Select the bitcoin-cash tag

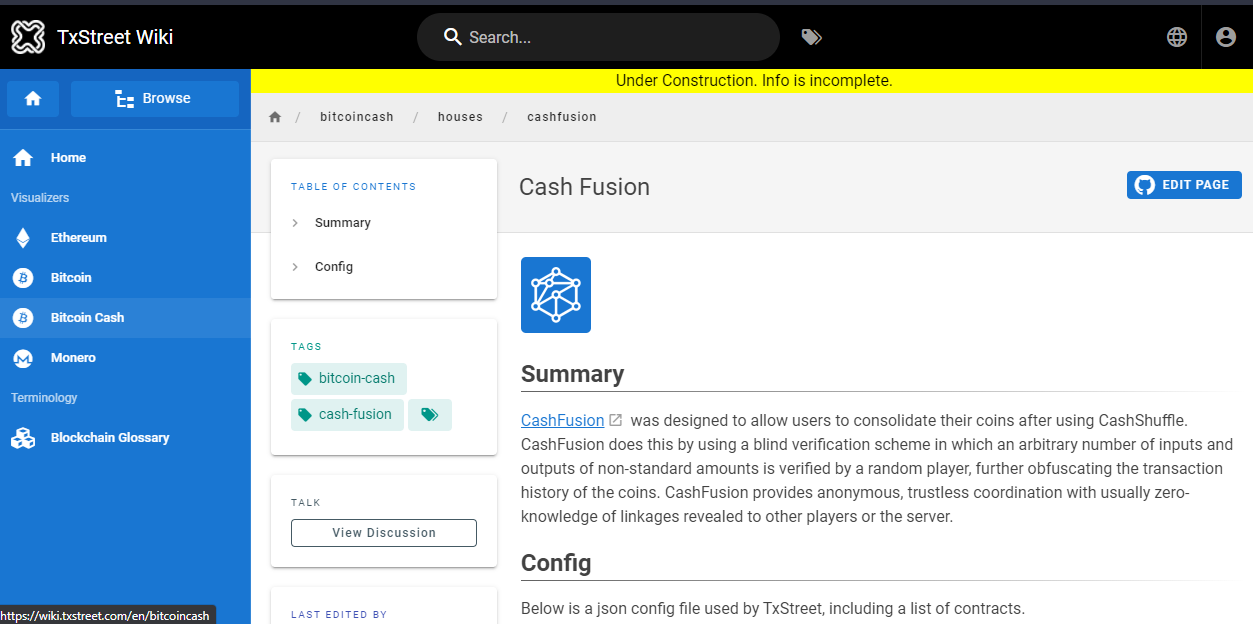pyautogui.click(x=349, y=379)
